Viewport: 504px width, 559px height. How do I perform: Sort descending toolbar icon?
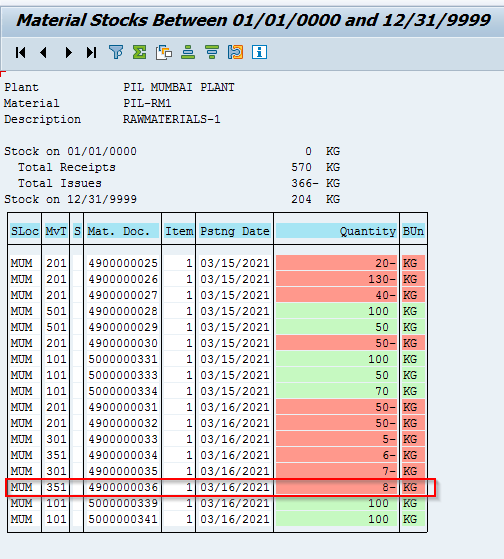[212, 52]
